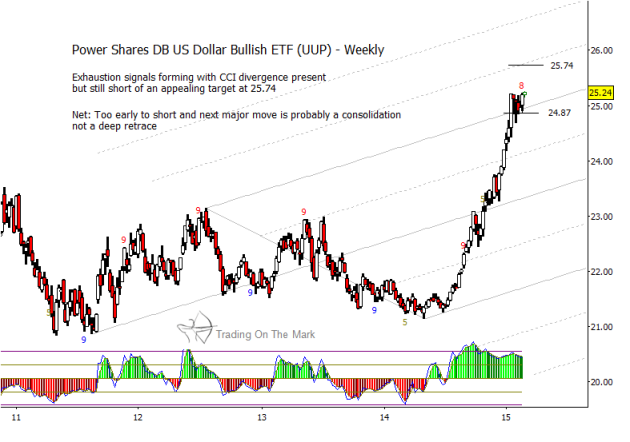
Task: Click the 23.00 price axis label
Action: [x=601, y=217]
